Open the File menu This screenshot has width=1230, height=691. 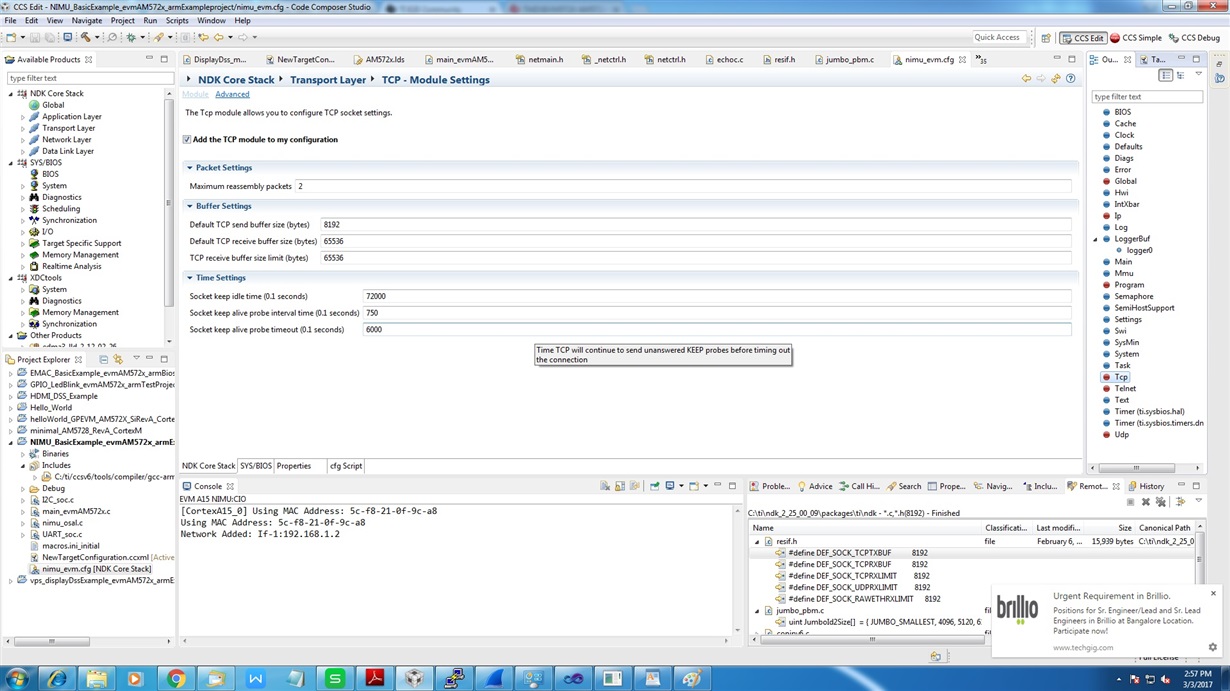10,20
